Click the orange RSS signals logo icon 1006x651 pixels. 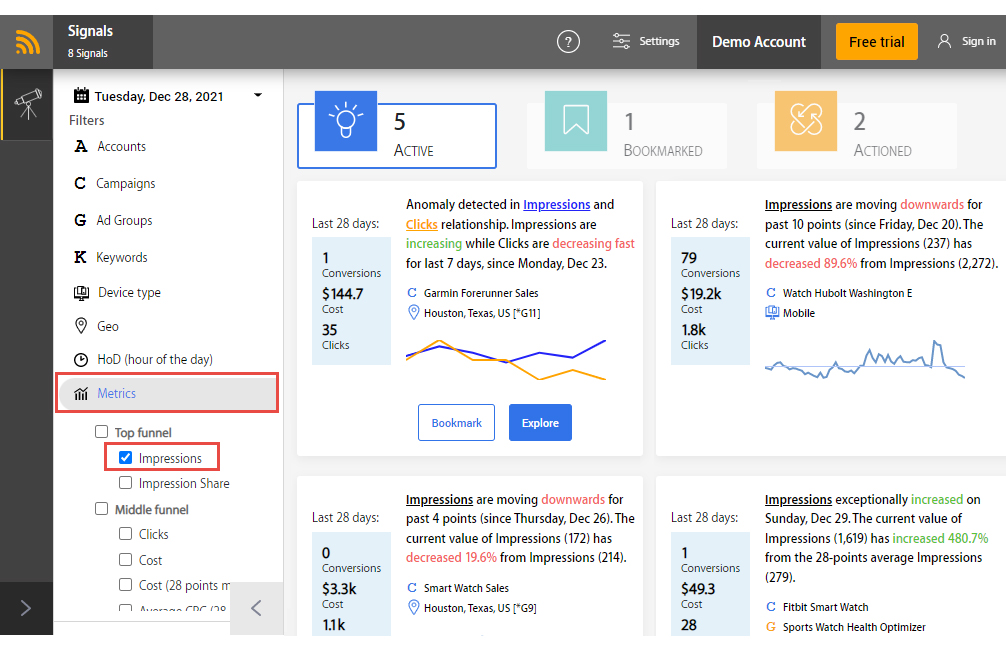[x=27, y=42]
